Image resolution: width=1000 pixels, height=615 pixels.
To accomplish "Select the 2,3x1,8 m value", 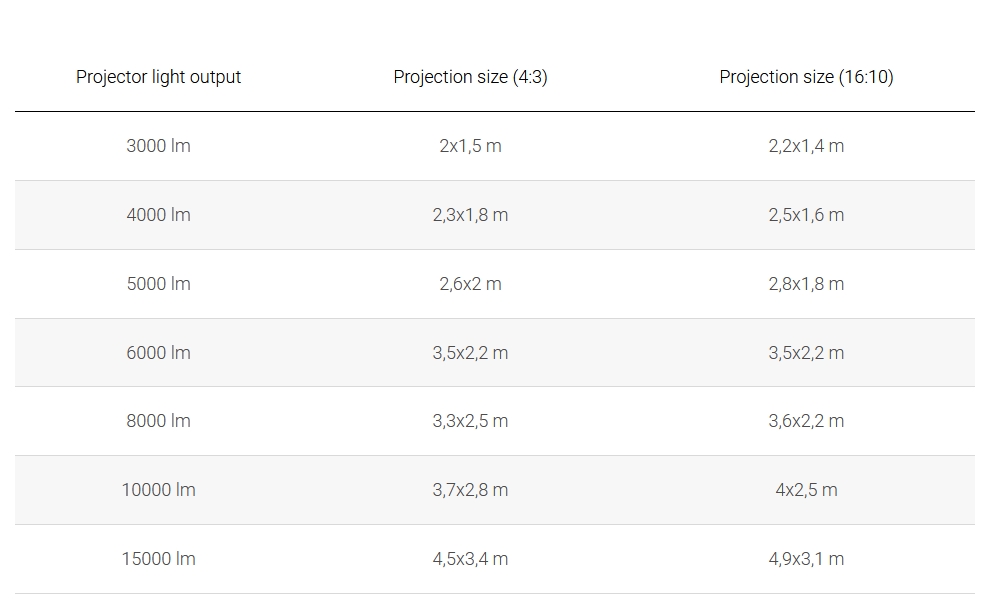I will pyautogui.click(x=470, y=215).
